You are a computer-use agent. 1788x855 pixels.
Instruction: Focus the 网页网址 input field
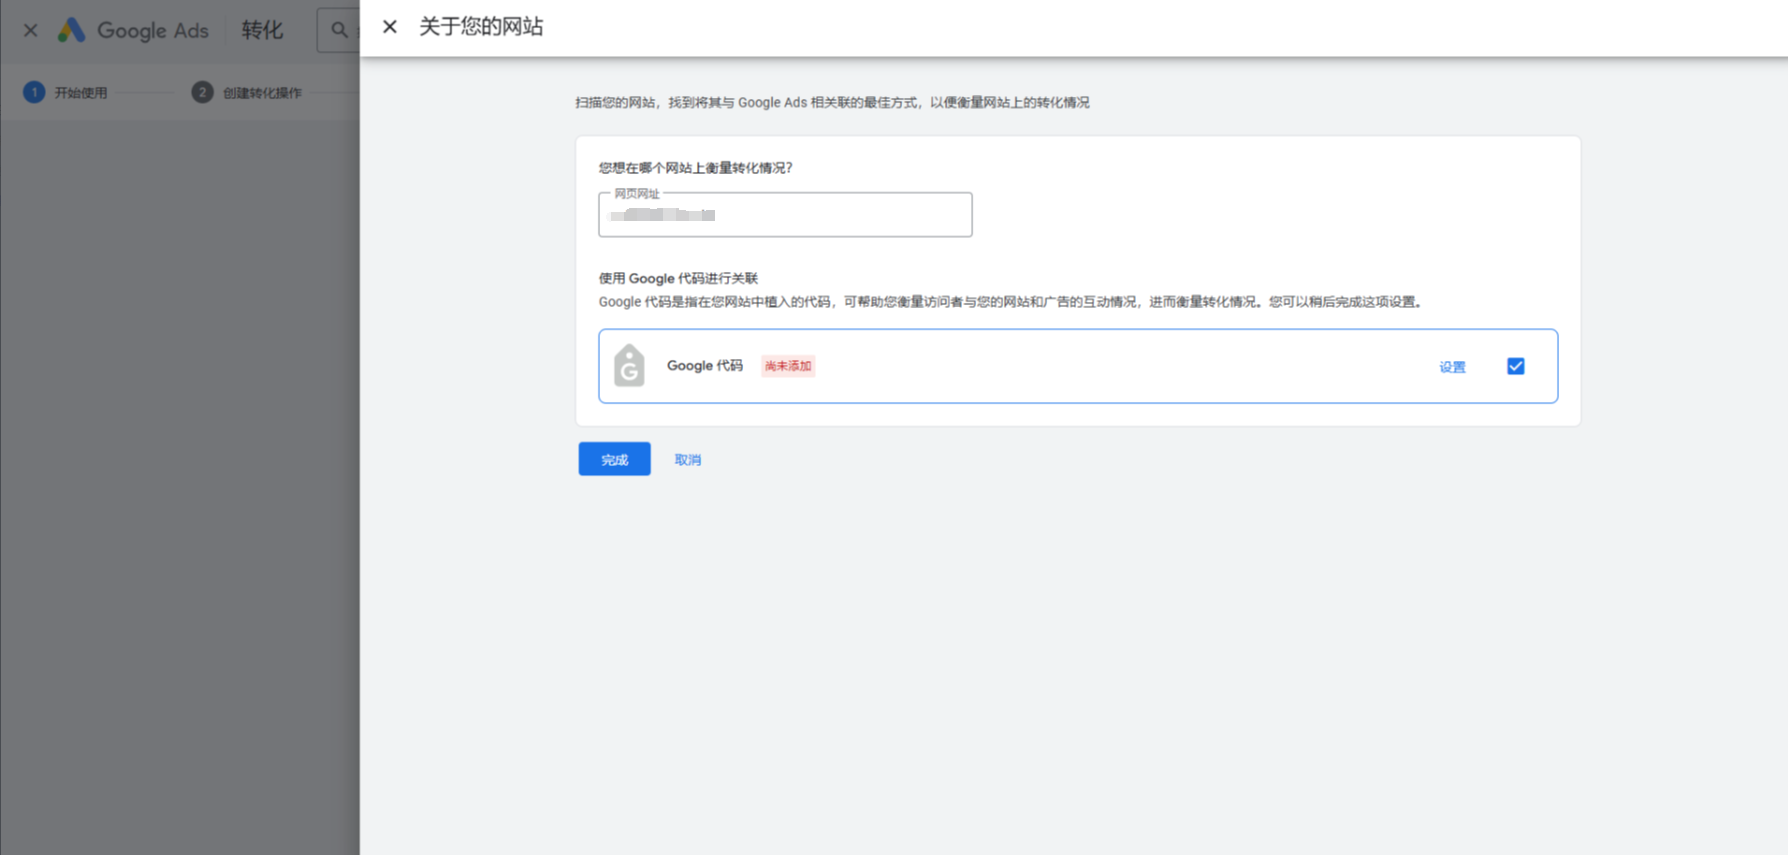coord(785,215)
